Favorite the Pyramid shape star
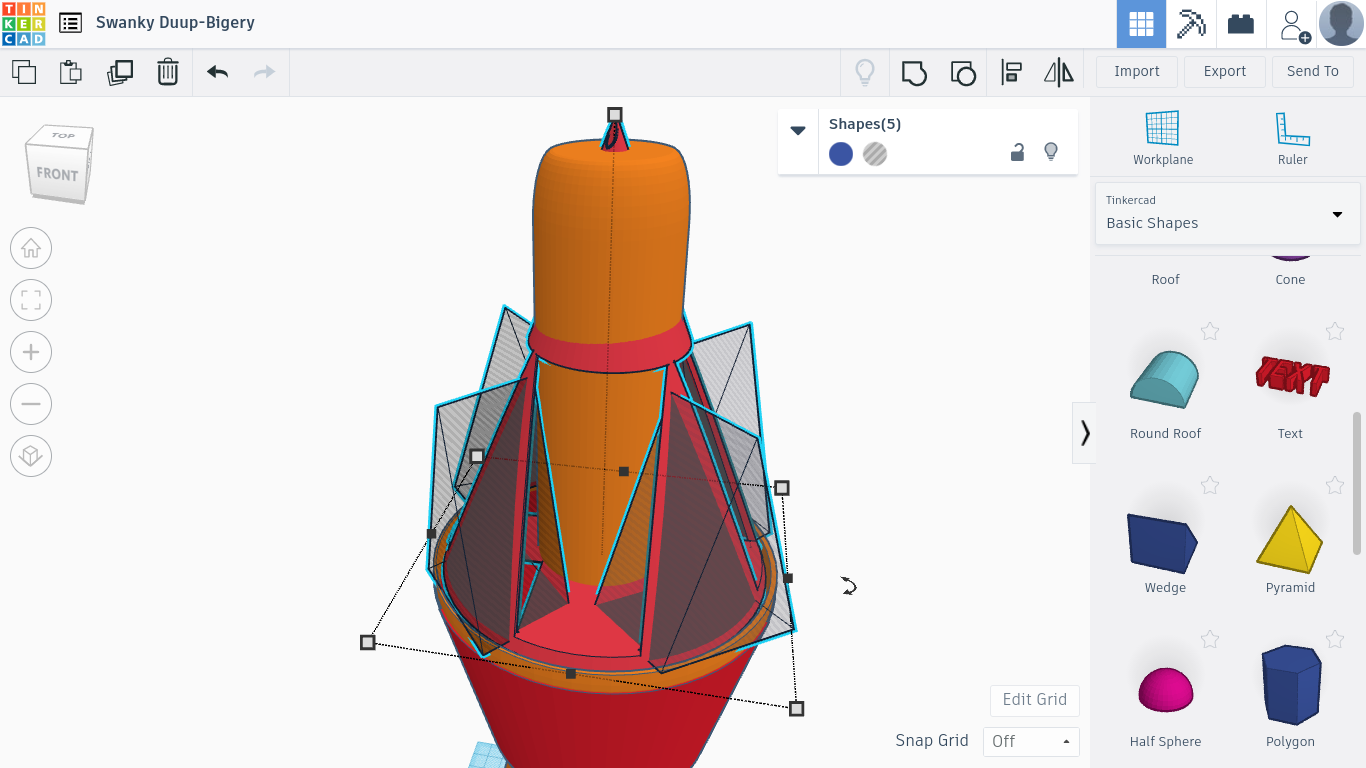Viewport: 1366px width, 768px height. (x=1334, y=485)
